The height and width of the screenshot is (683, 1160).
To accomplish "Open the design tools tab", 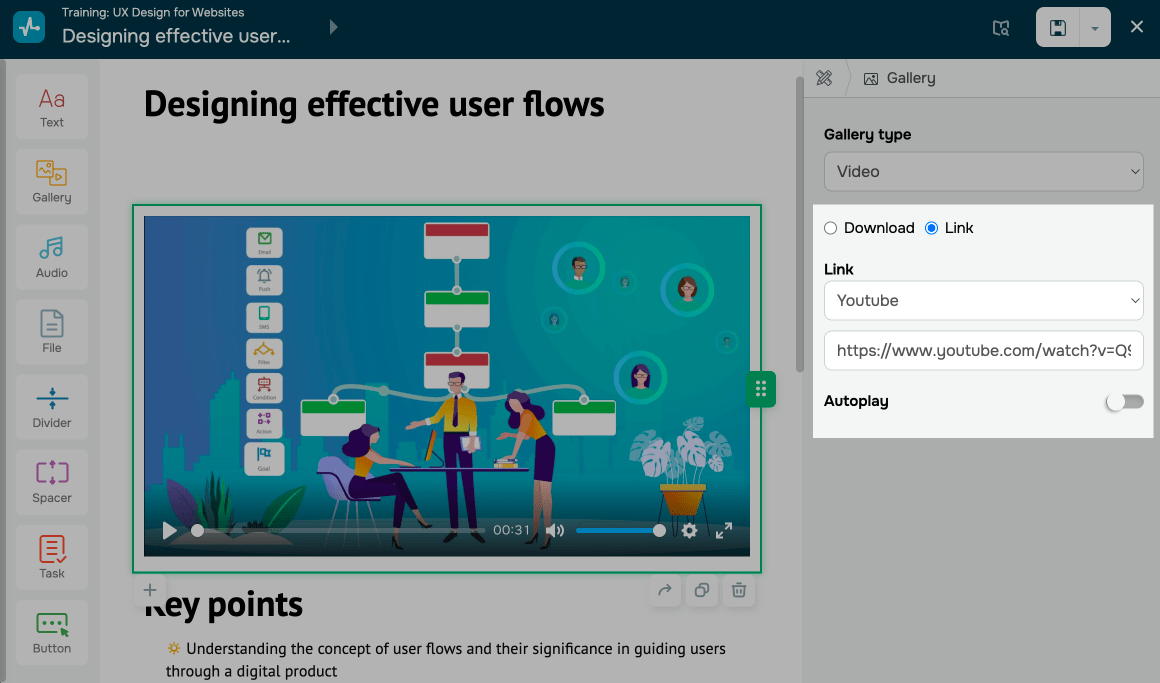I will [824, 78].
